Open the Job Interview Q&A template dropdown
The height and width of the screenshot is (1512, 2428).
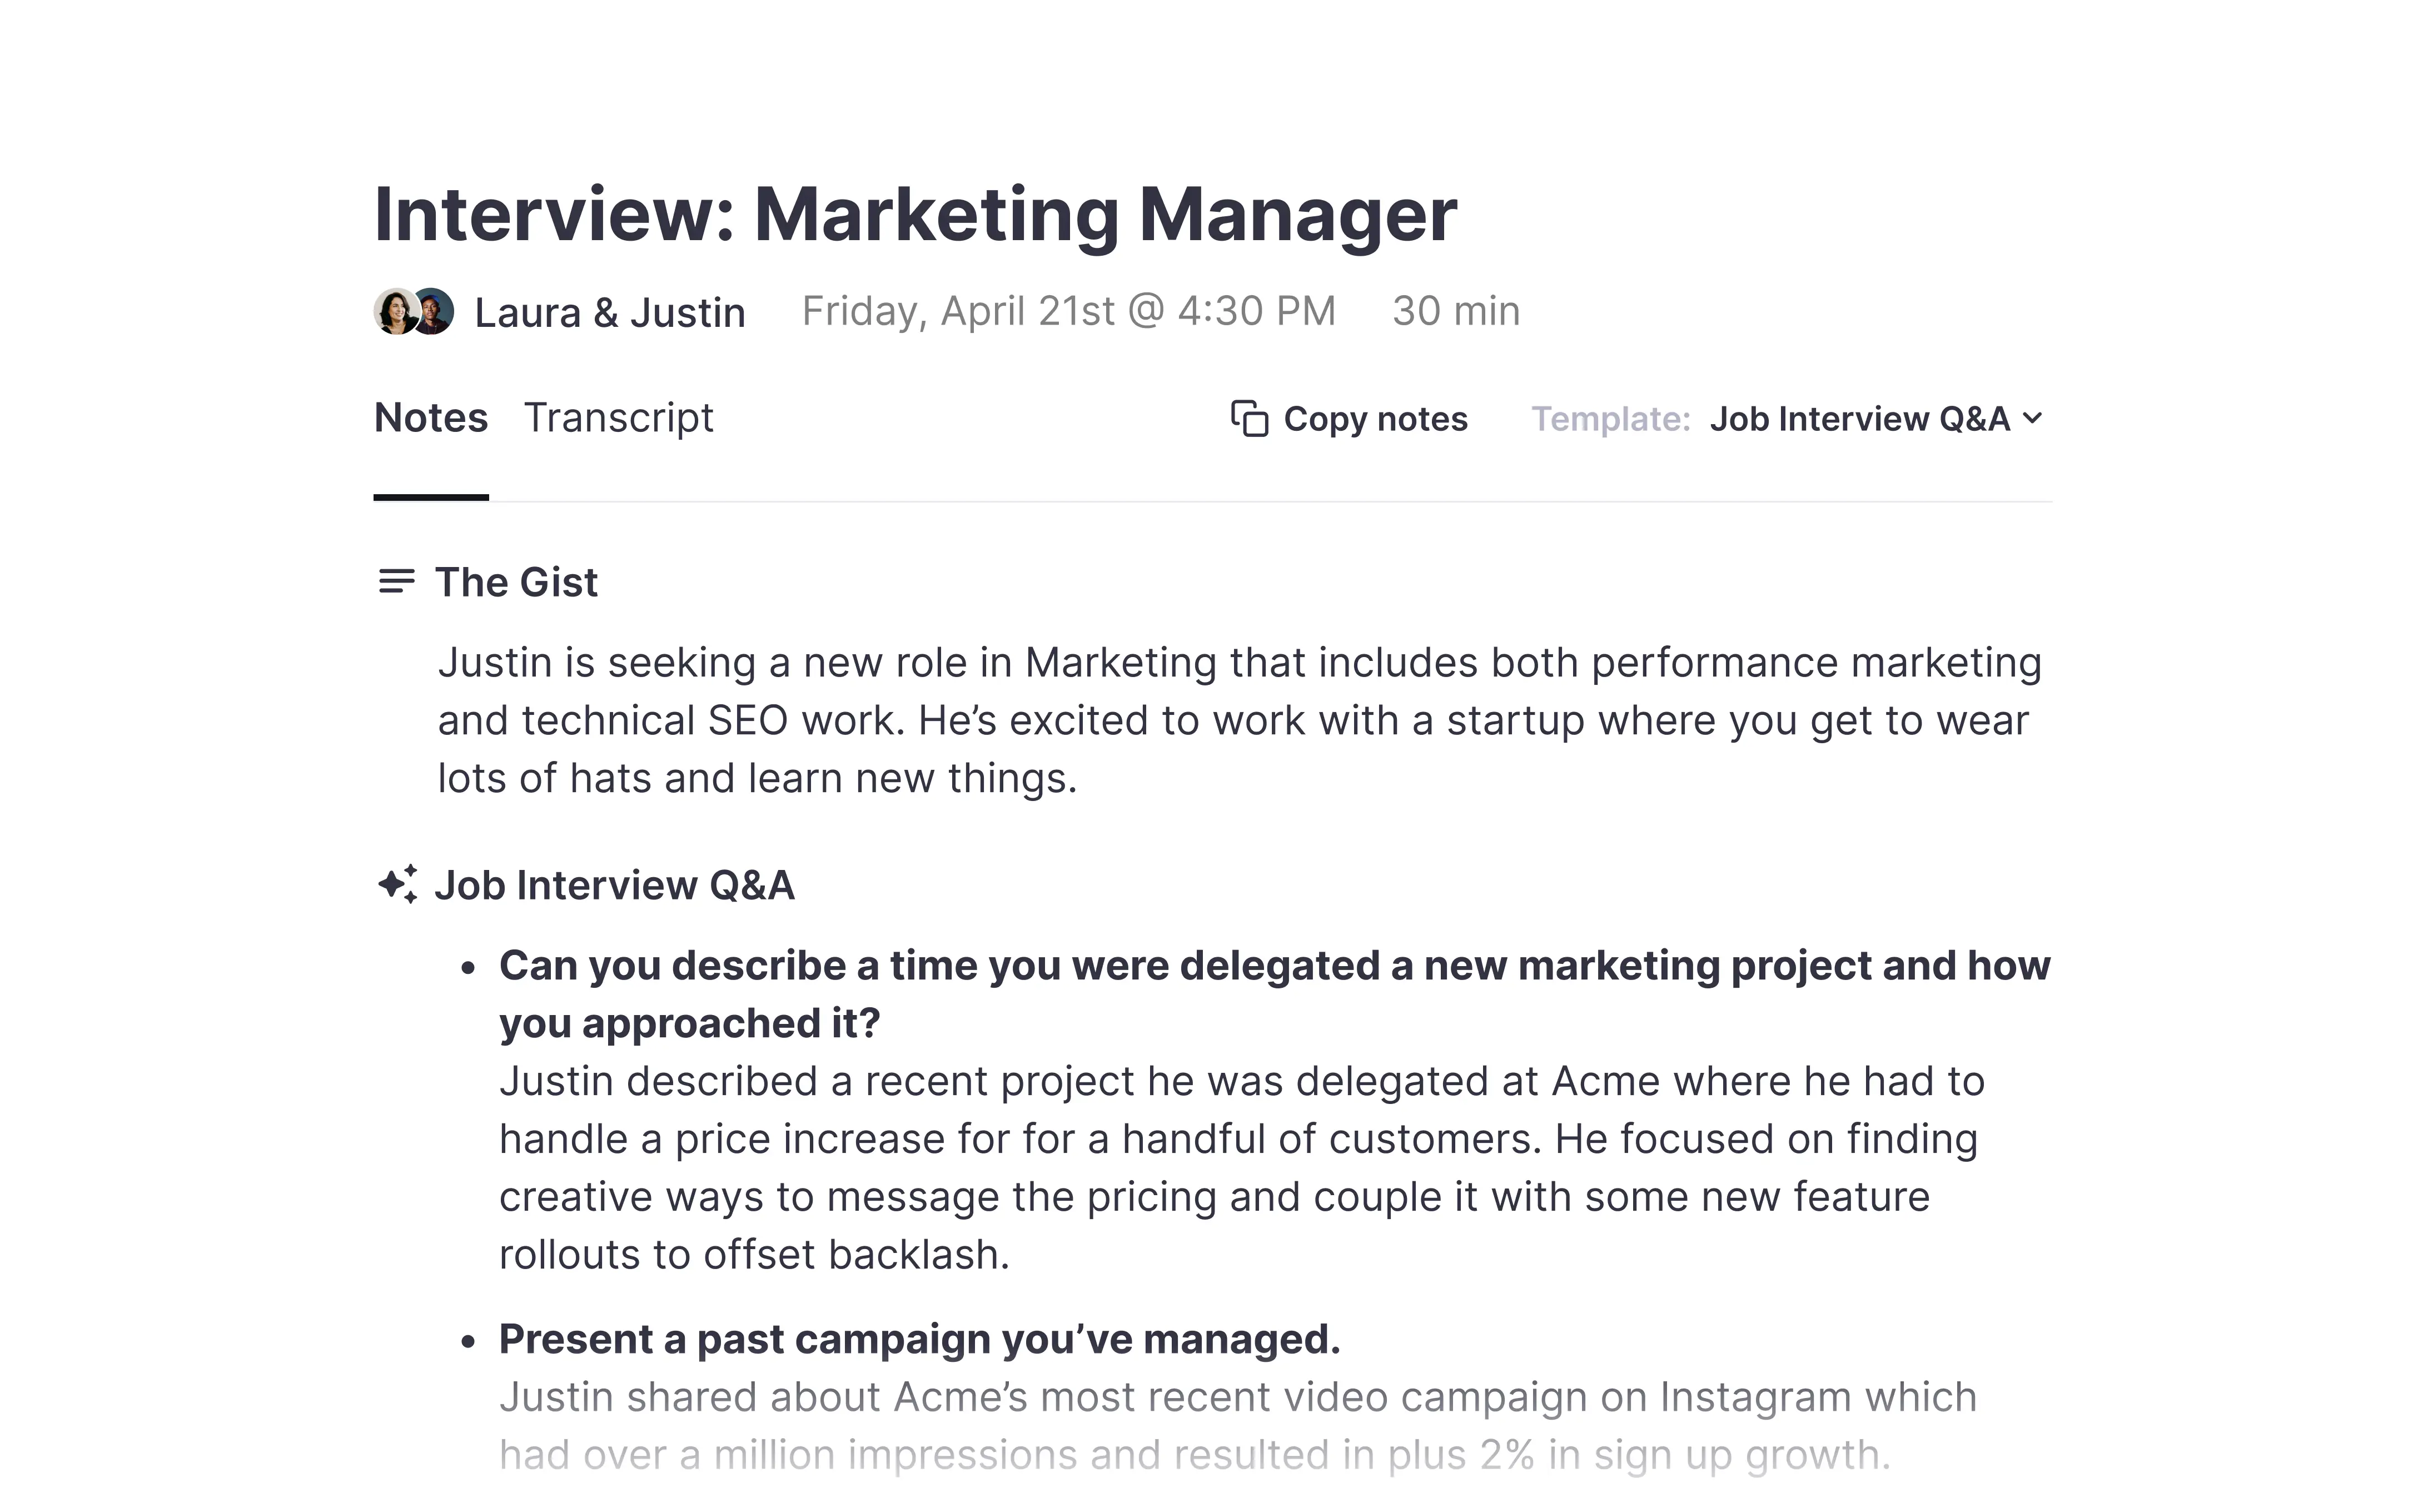point(1875,418)
